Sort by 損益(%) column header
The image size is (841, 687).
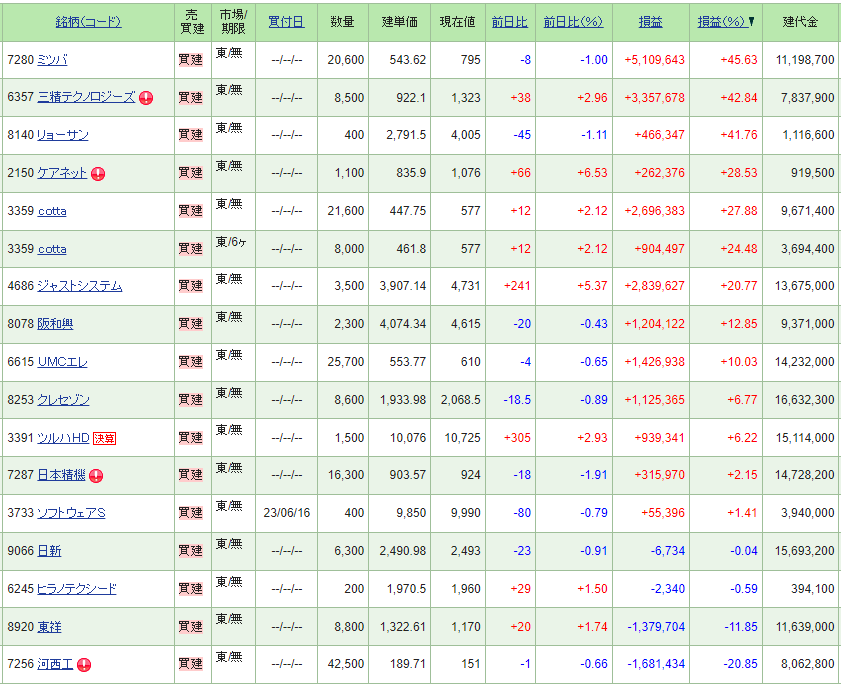point(721,22)
